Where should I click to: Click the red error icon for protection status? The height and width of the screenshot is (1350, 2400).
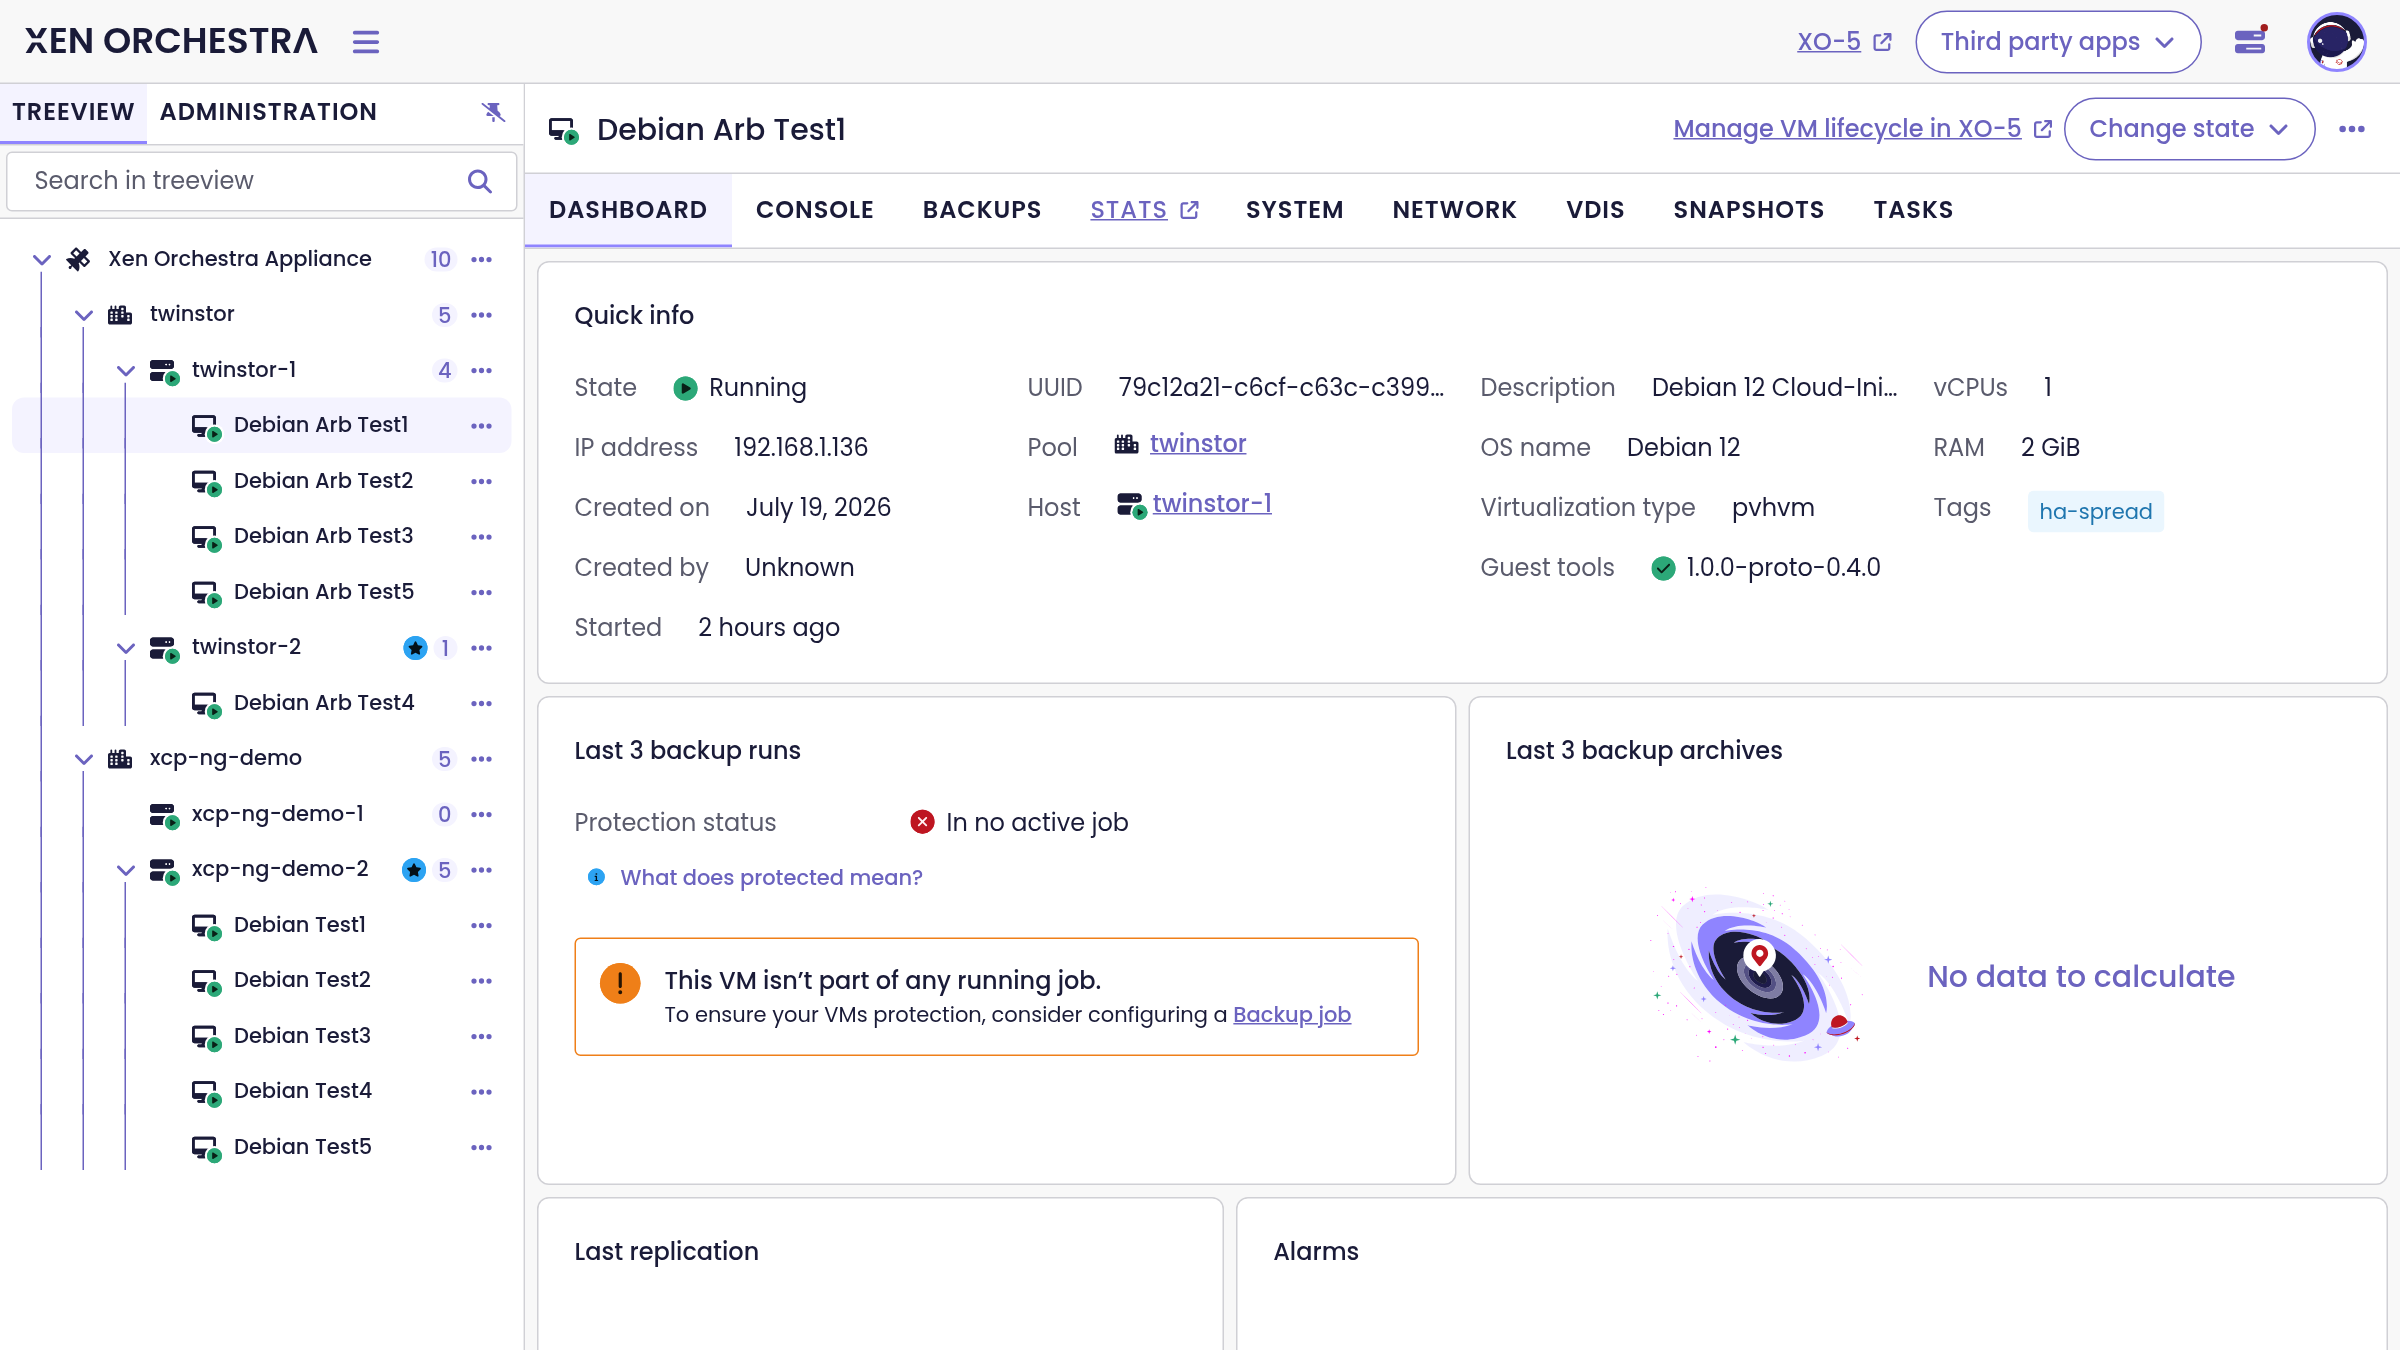(x=922, y=822)
